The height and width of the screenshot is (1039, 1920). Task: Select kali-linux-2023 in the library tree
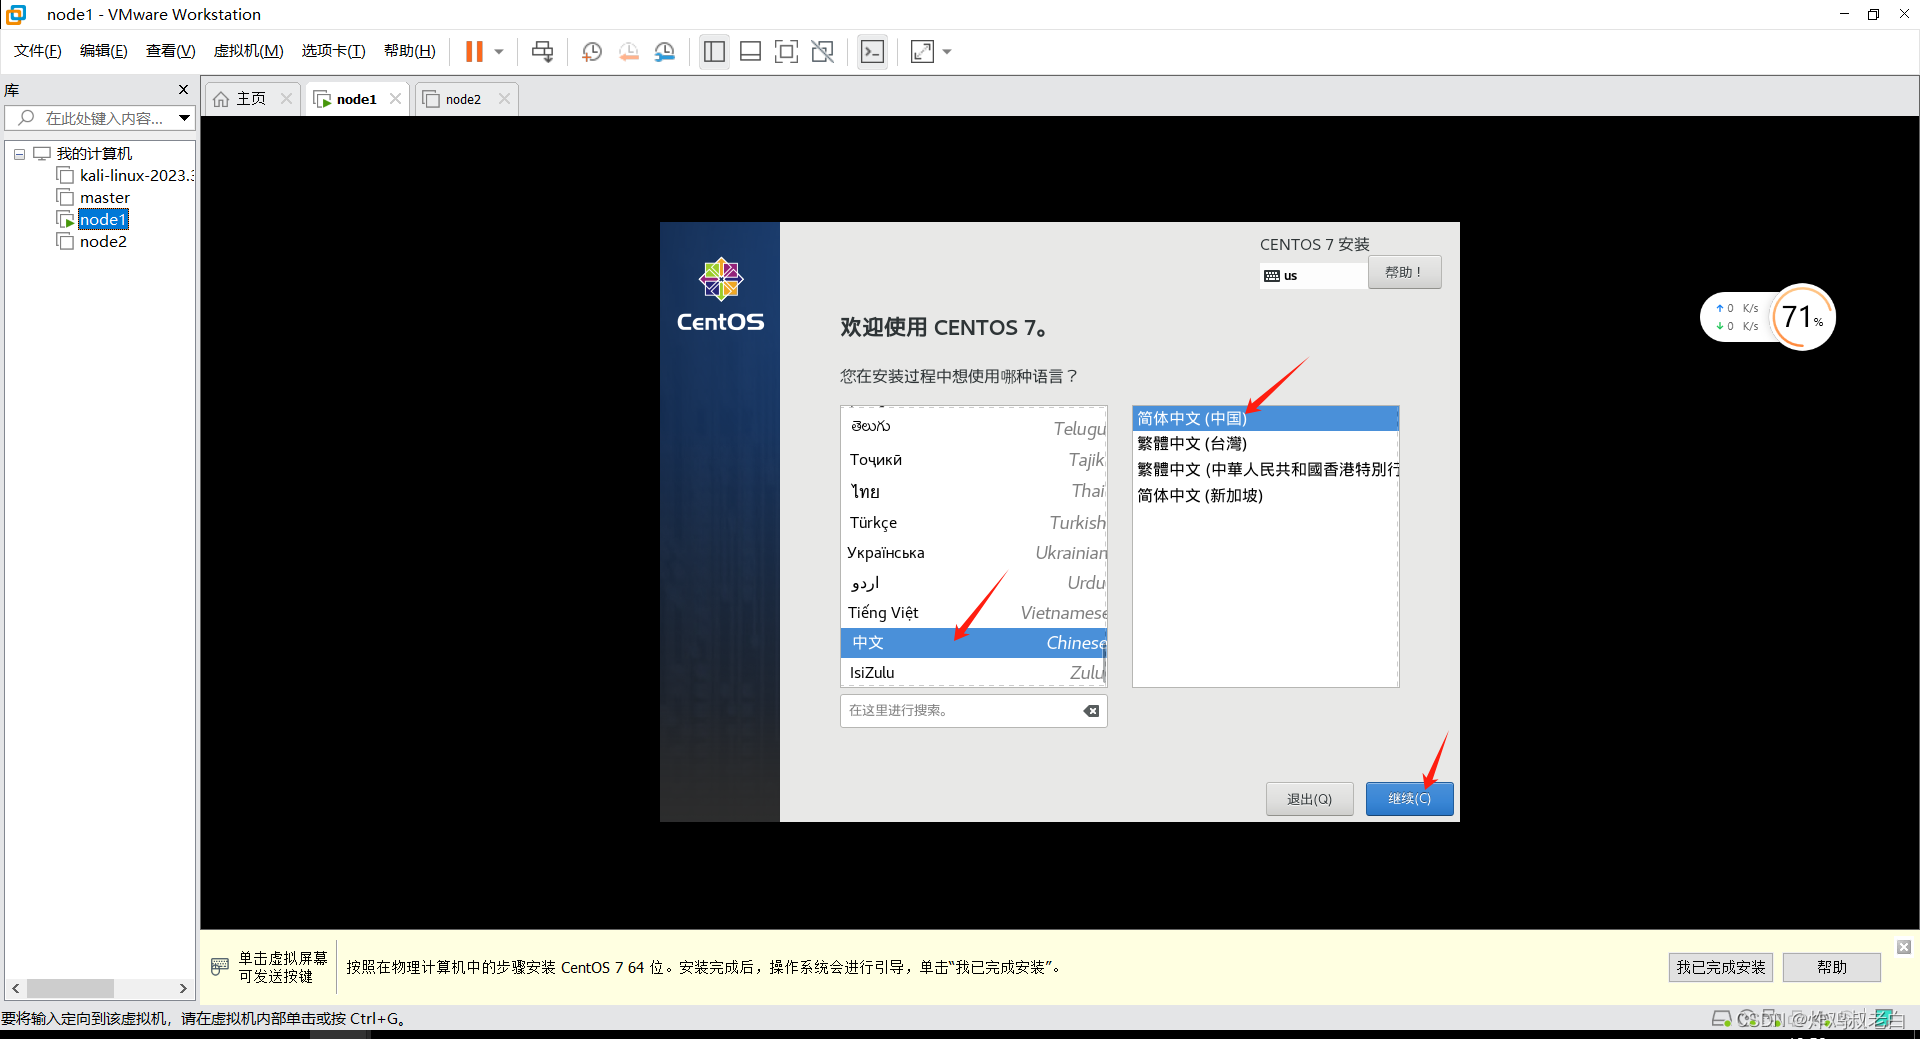(x=126, y=176)
